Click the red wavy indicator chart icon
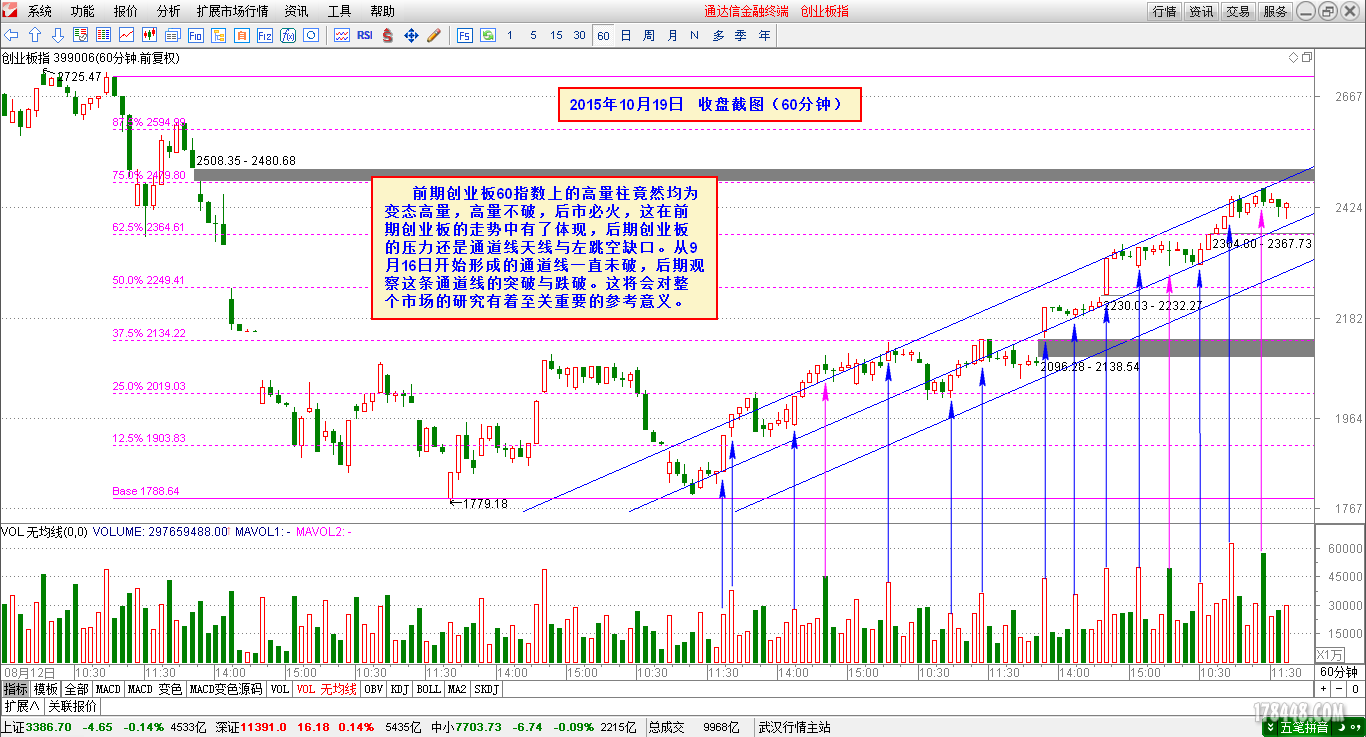The width and height of the screenshot is (1366, 737). [x=341, y=35]
